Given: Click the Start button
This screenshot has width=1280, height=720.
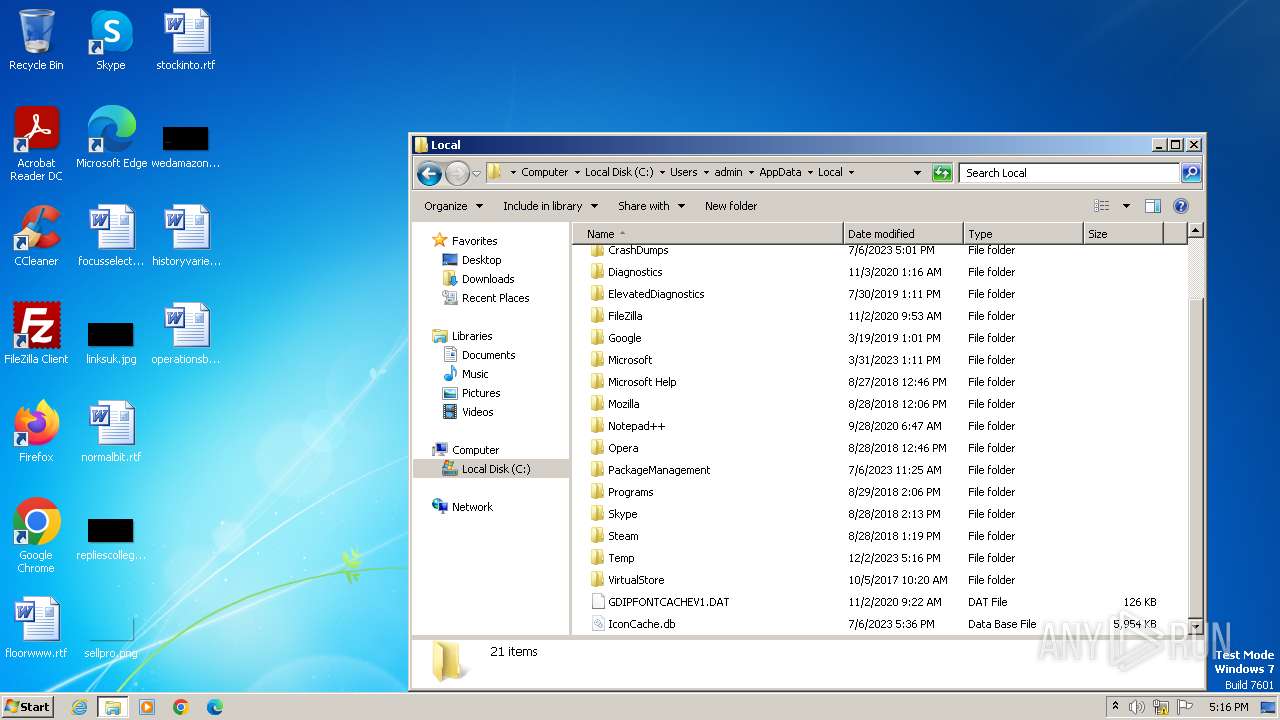Looking at the screenshot, I should pos(28,707).
